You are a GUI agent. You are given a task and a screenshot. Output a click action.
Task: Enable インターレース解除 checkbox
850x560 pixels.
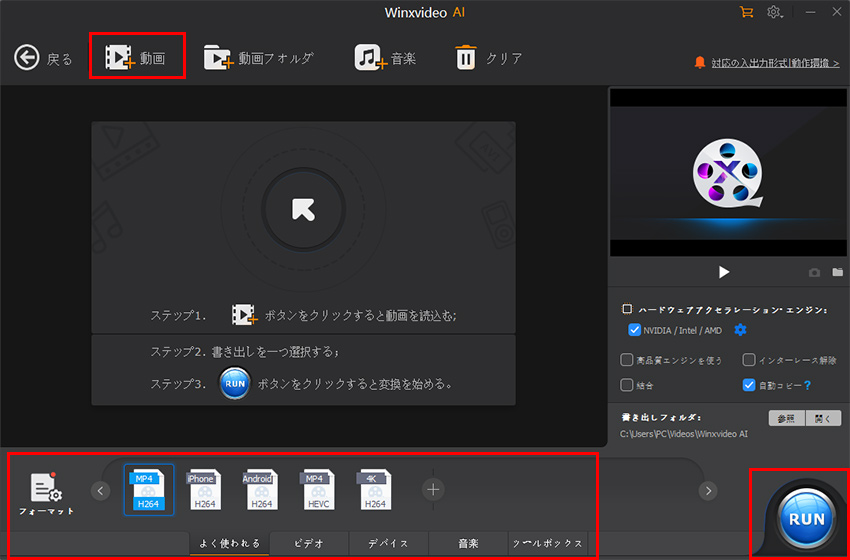(749, 359)
